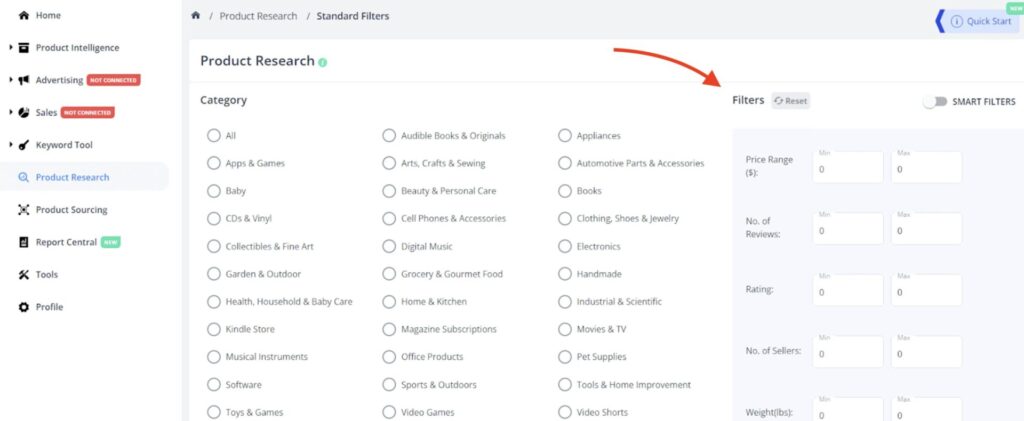
Task: Click the Rating Max input field
Action: (x=926, y=291)
